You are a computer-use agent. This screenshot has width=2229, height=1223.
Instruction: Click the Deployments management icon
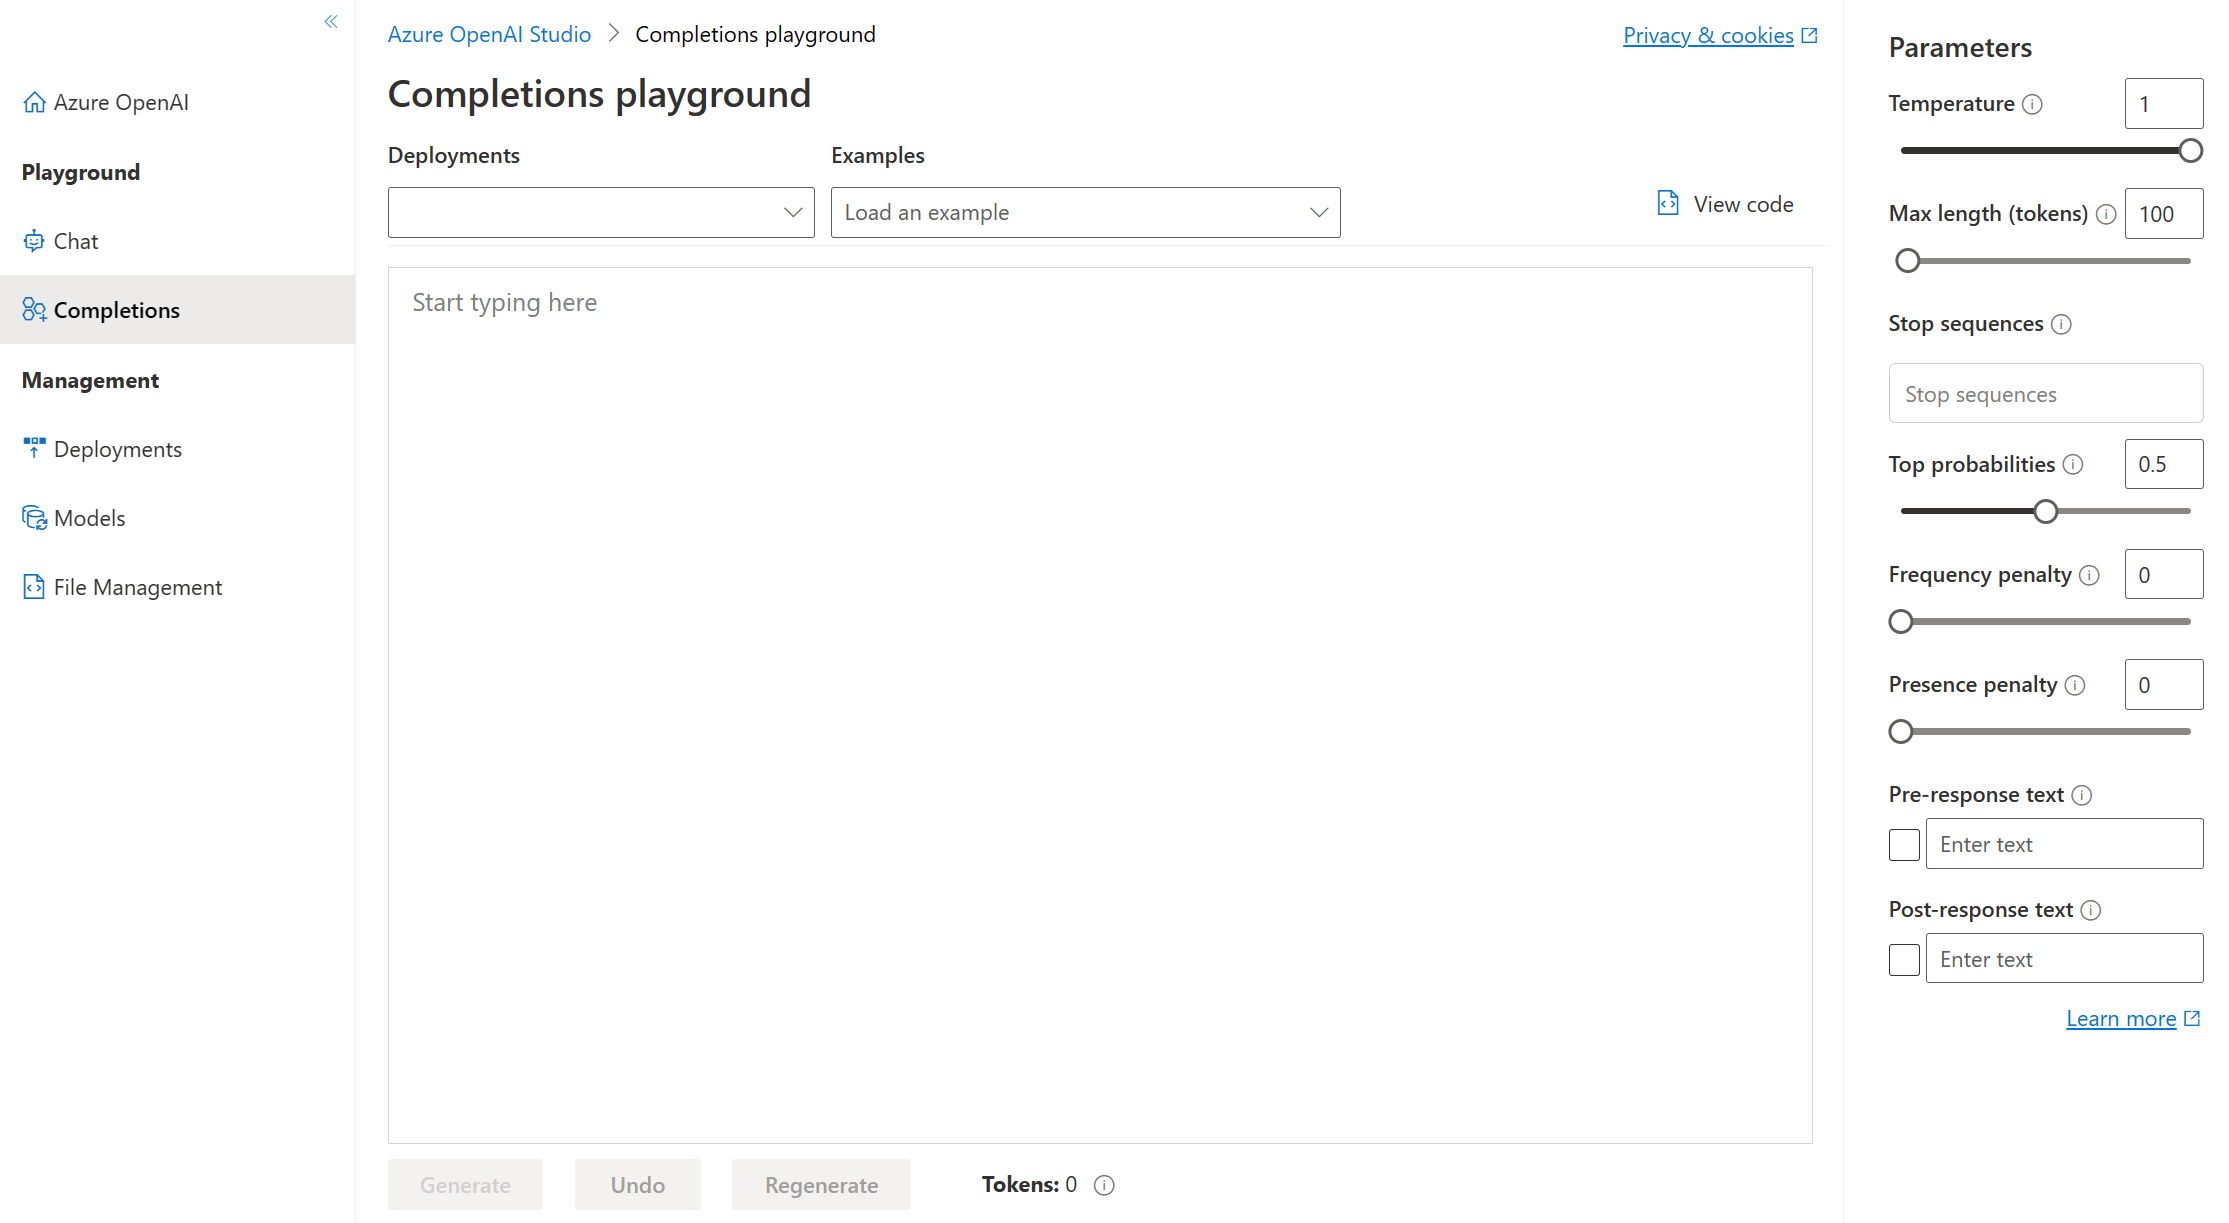[33, 447]
